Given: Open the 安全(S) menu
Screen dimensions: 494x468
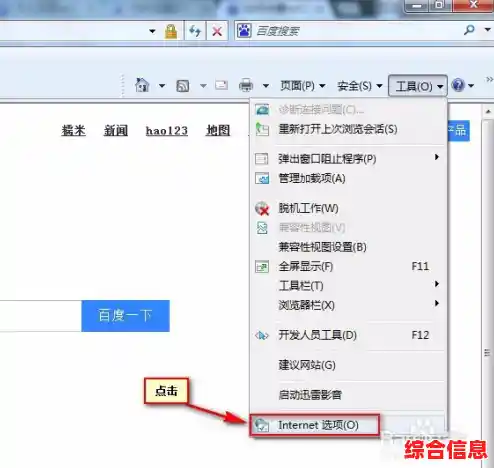Looking at the screenshot, I should tap(359, 86).
